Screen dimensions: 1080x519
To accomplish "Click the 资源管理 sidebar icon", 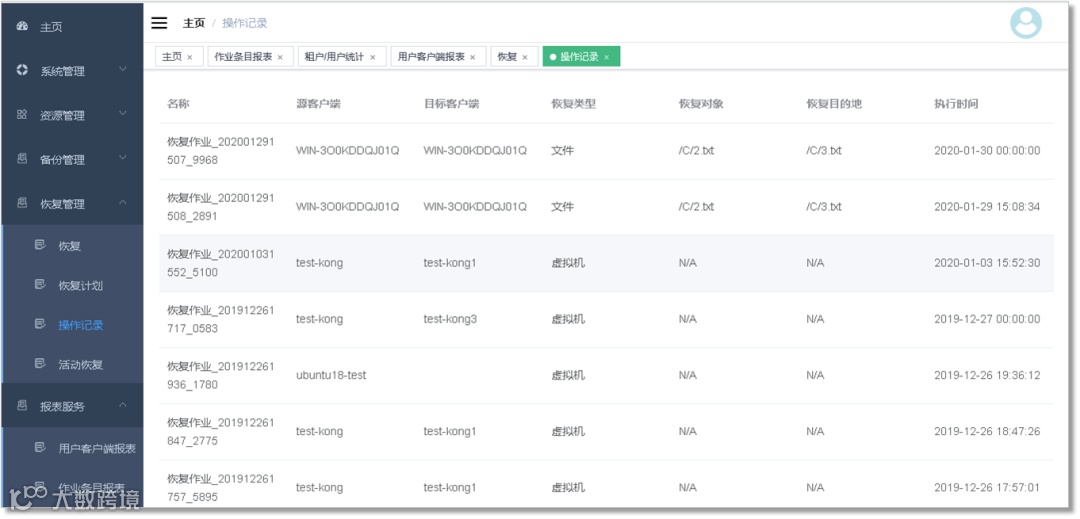I will (x=22, y=114).
